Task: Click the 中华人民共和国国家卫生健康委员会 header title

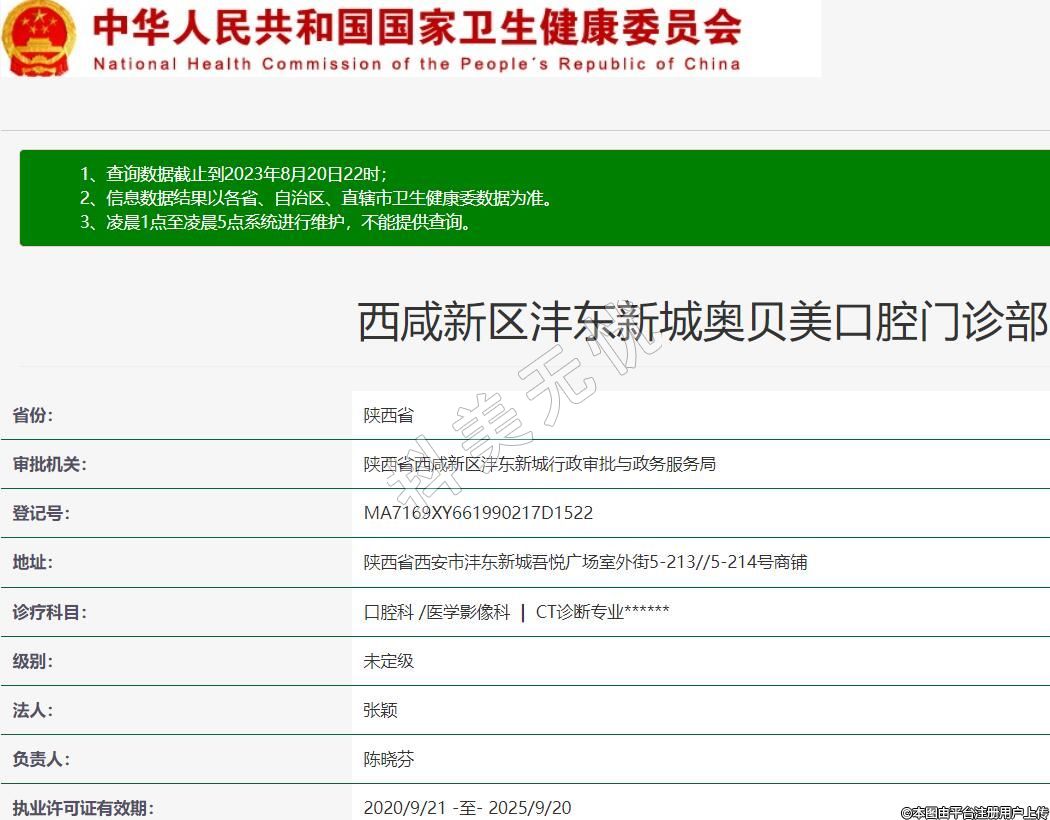Action: point(417,27)
